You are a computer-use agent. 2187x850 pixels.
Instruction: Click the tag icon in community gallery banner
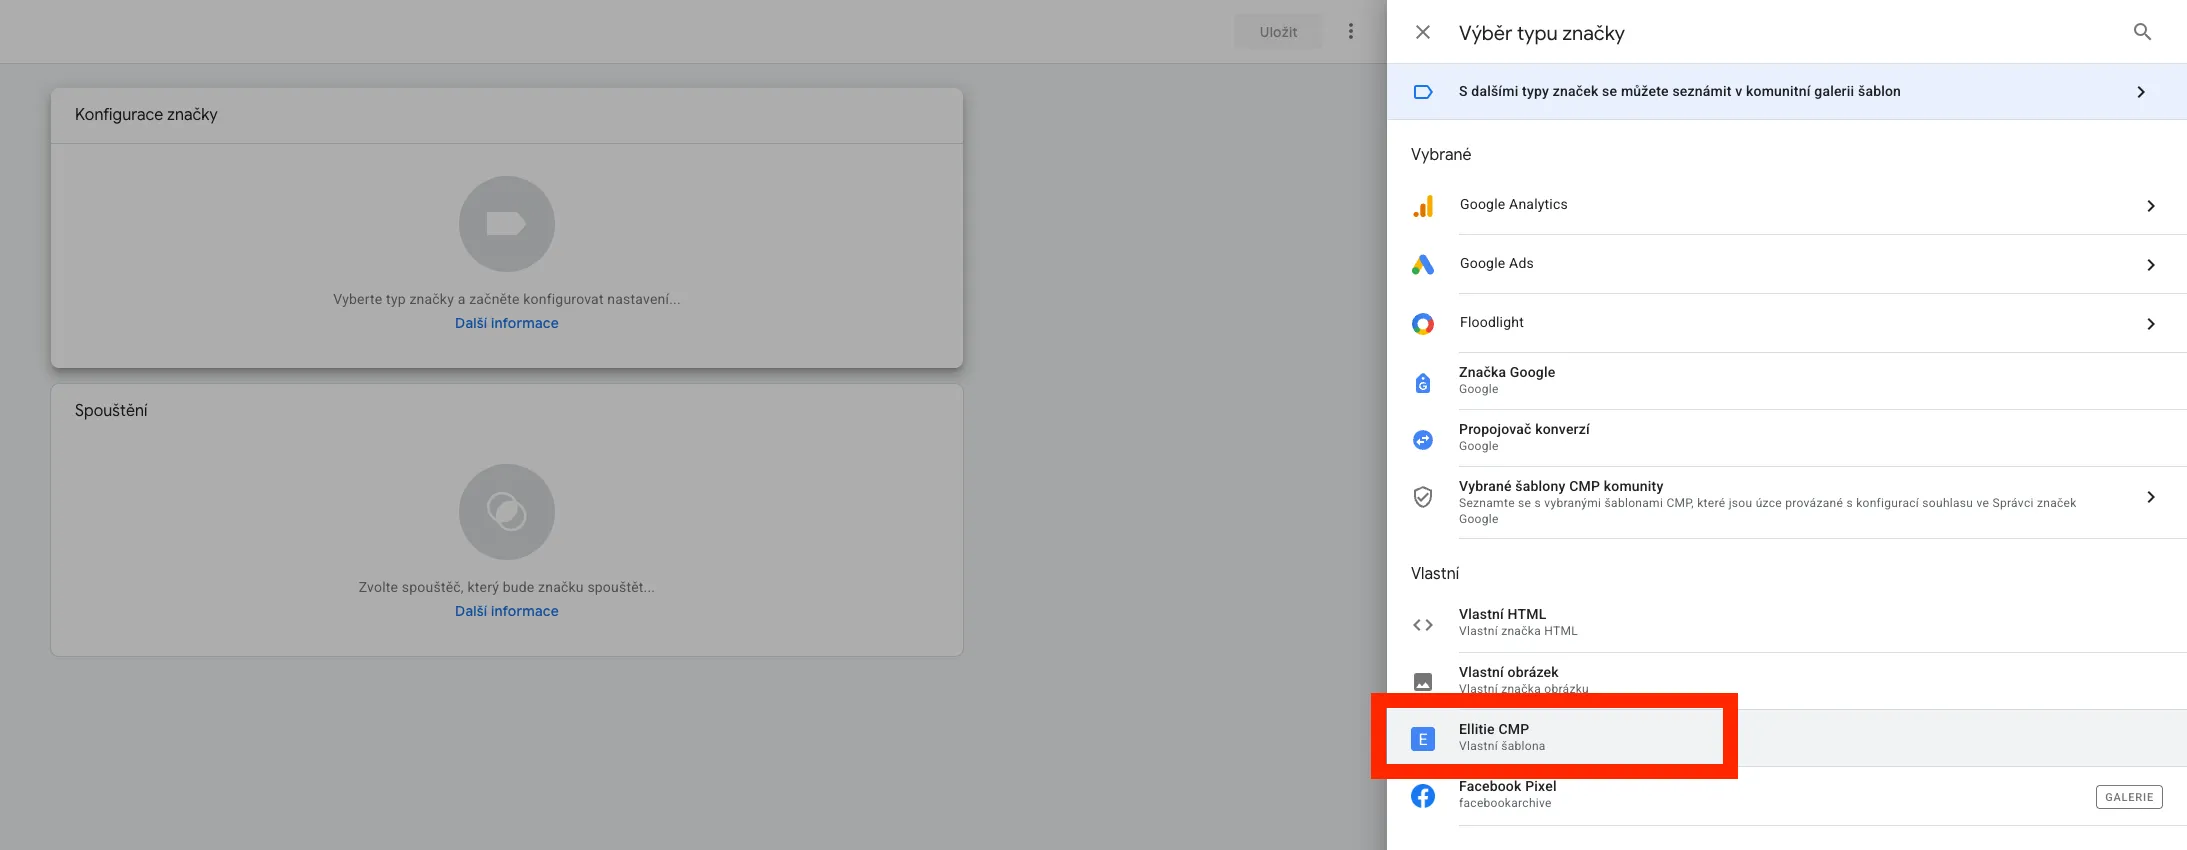(1423, 92)
